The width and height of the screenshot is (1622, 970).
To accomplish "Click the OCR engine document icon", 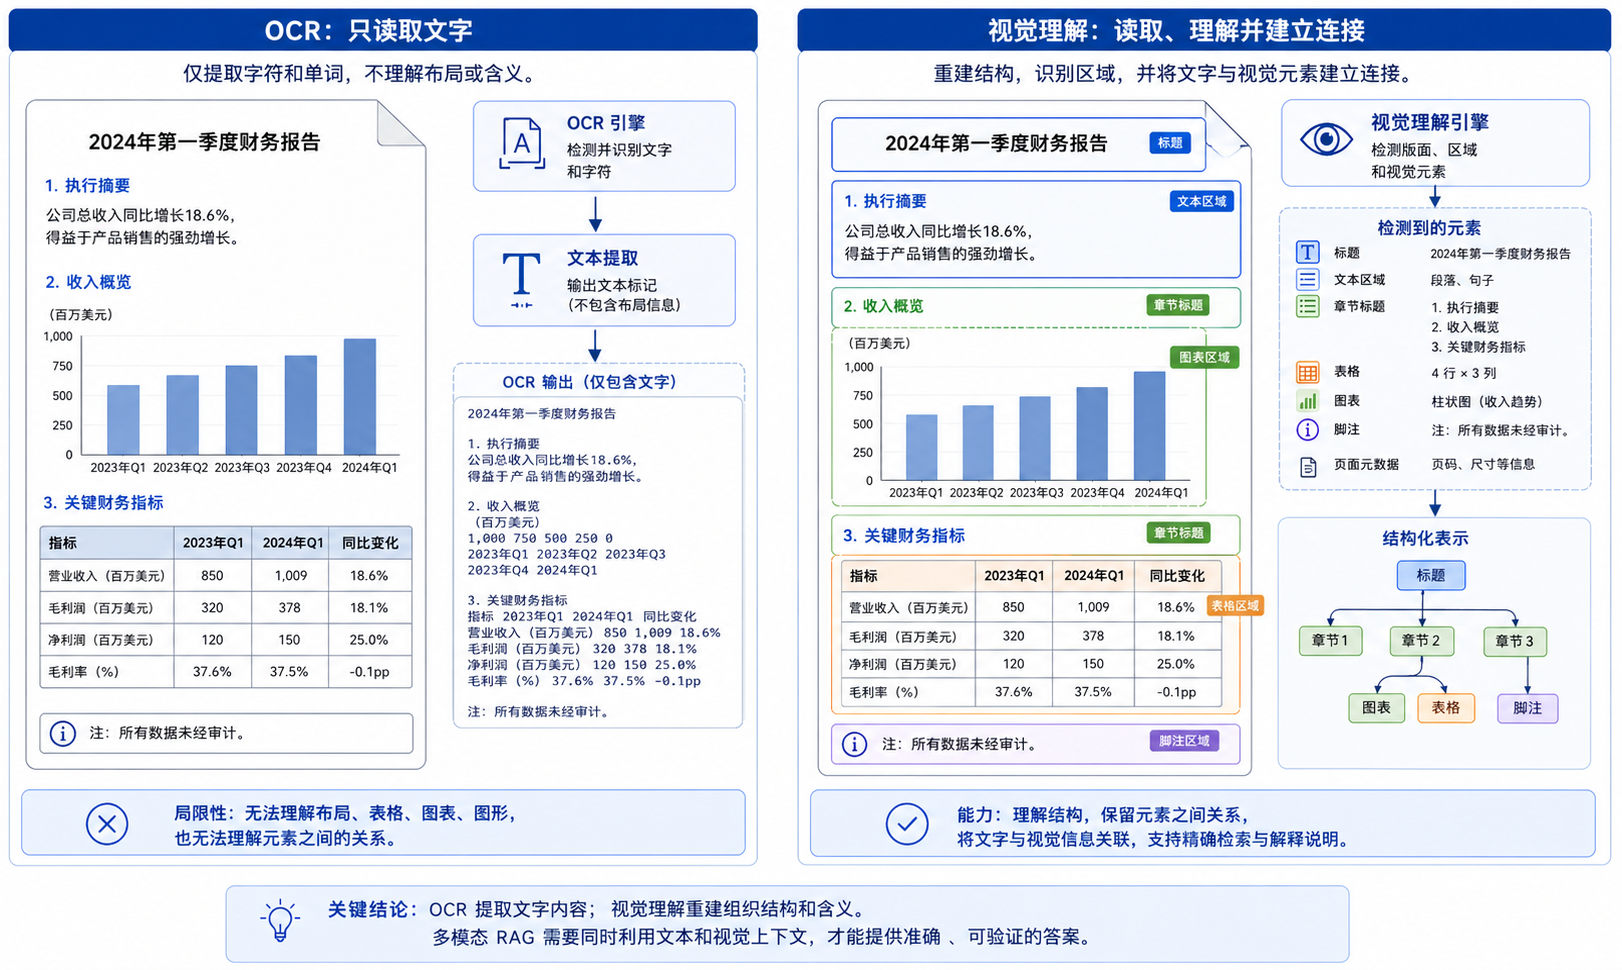I will [521, 146].
